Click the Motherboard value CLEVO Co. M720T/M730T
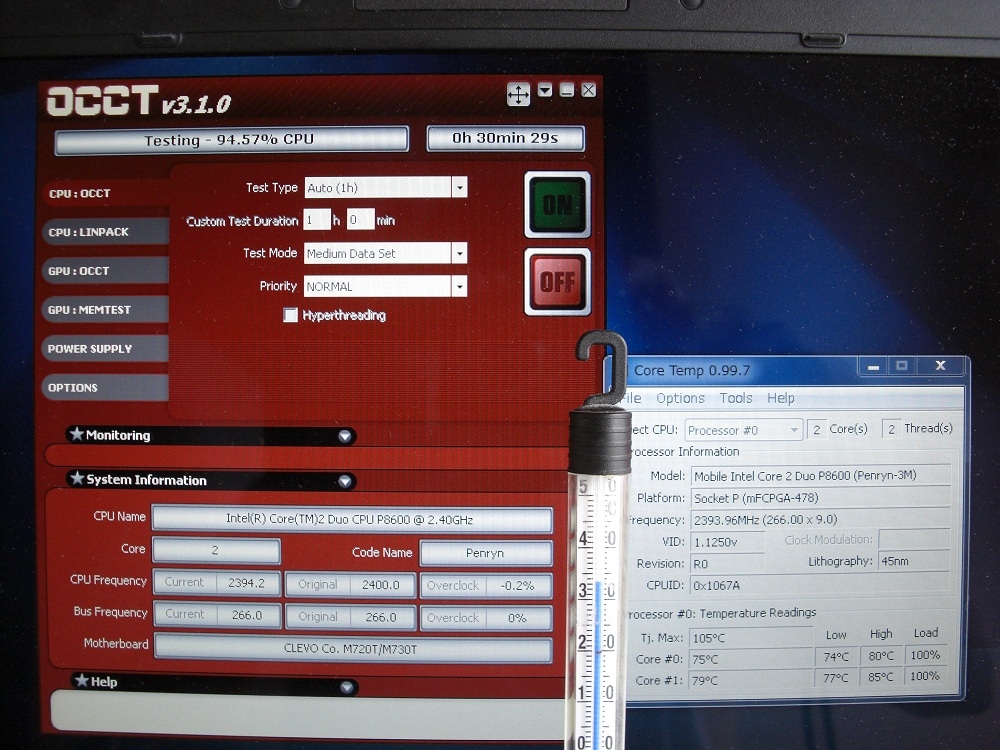Image resolution: width=1000 pixels, height=750 pixels. [353, 649]
